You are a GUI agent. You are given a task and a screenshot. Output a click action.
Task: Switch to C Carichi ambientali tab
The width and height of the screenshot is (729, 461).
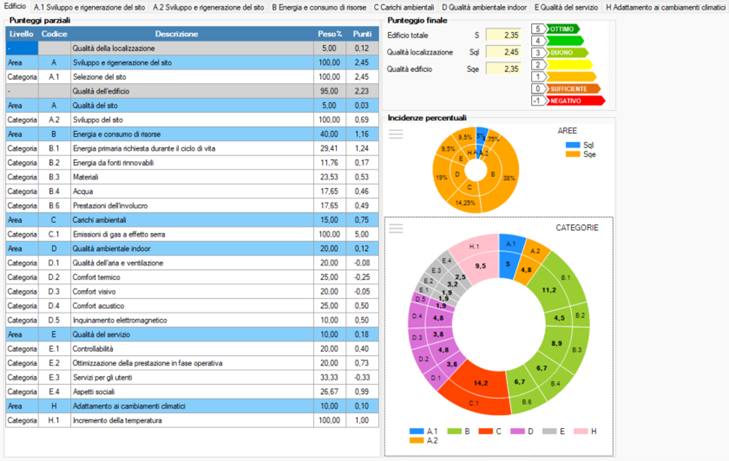(404, 7)
